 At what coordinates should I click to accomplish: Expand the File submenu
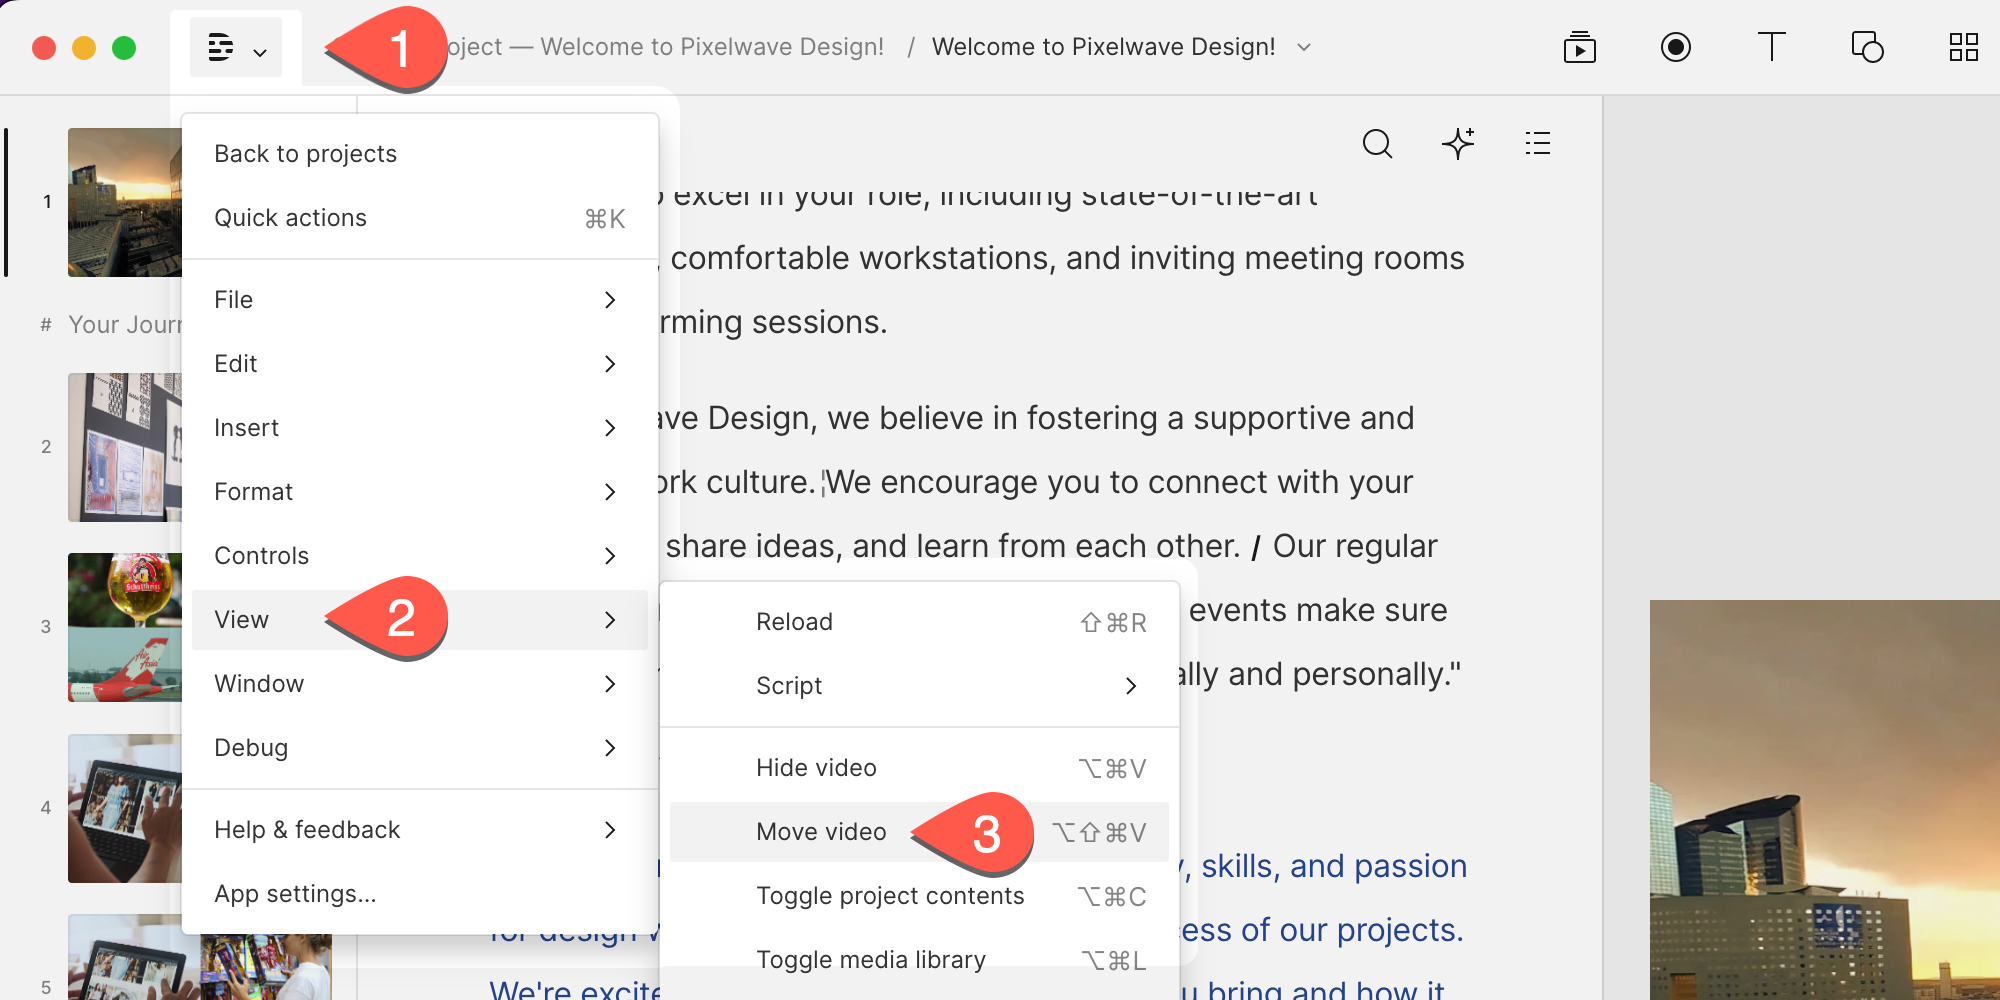coord(420,300)
